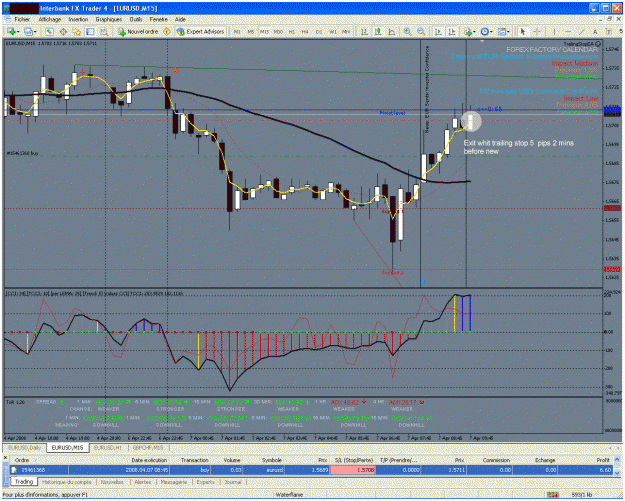The height and width of the screenshot is (501, 625).
Task: Switch timeframe to W1
Action: pyautogui.click(x=332, y=32)
